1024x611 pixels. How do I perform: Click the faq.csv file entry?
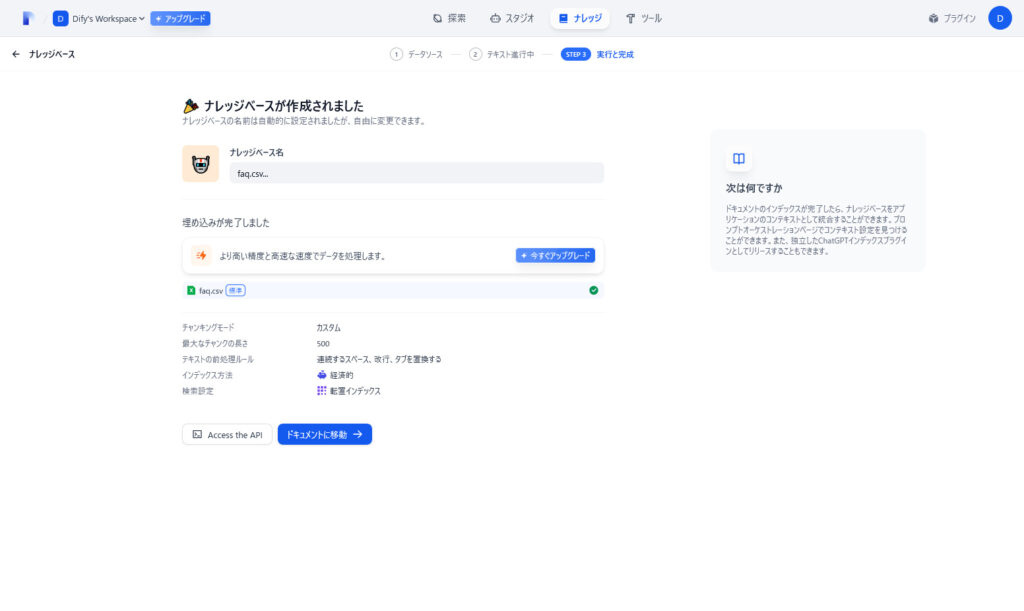(x=210, y=290)
